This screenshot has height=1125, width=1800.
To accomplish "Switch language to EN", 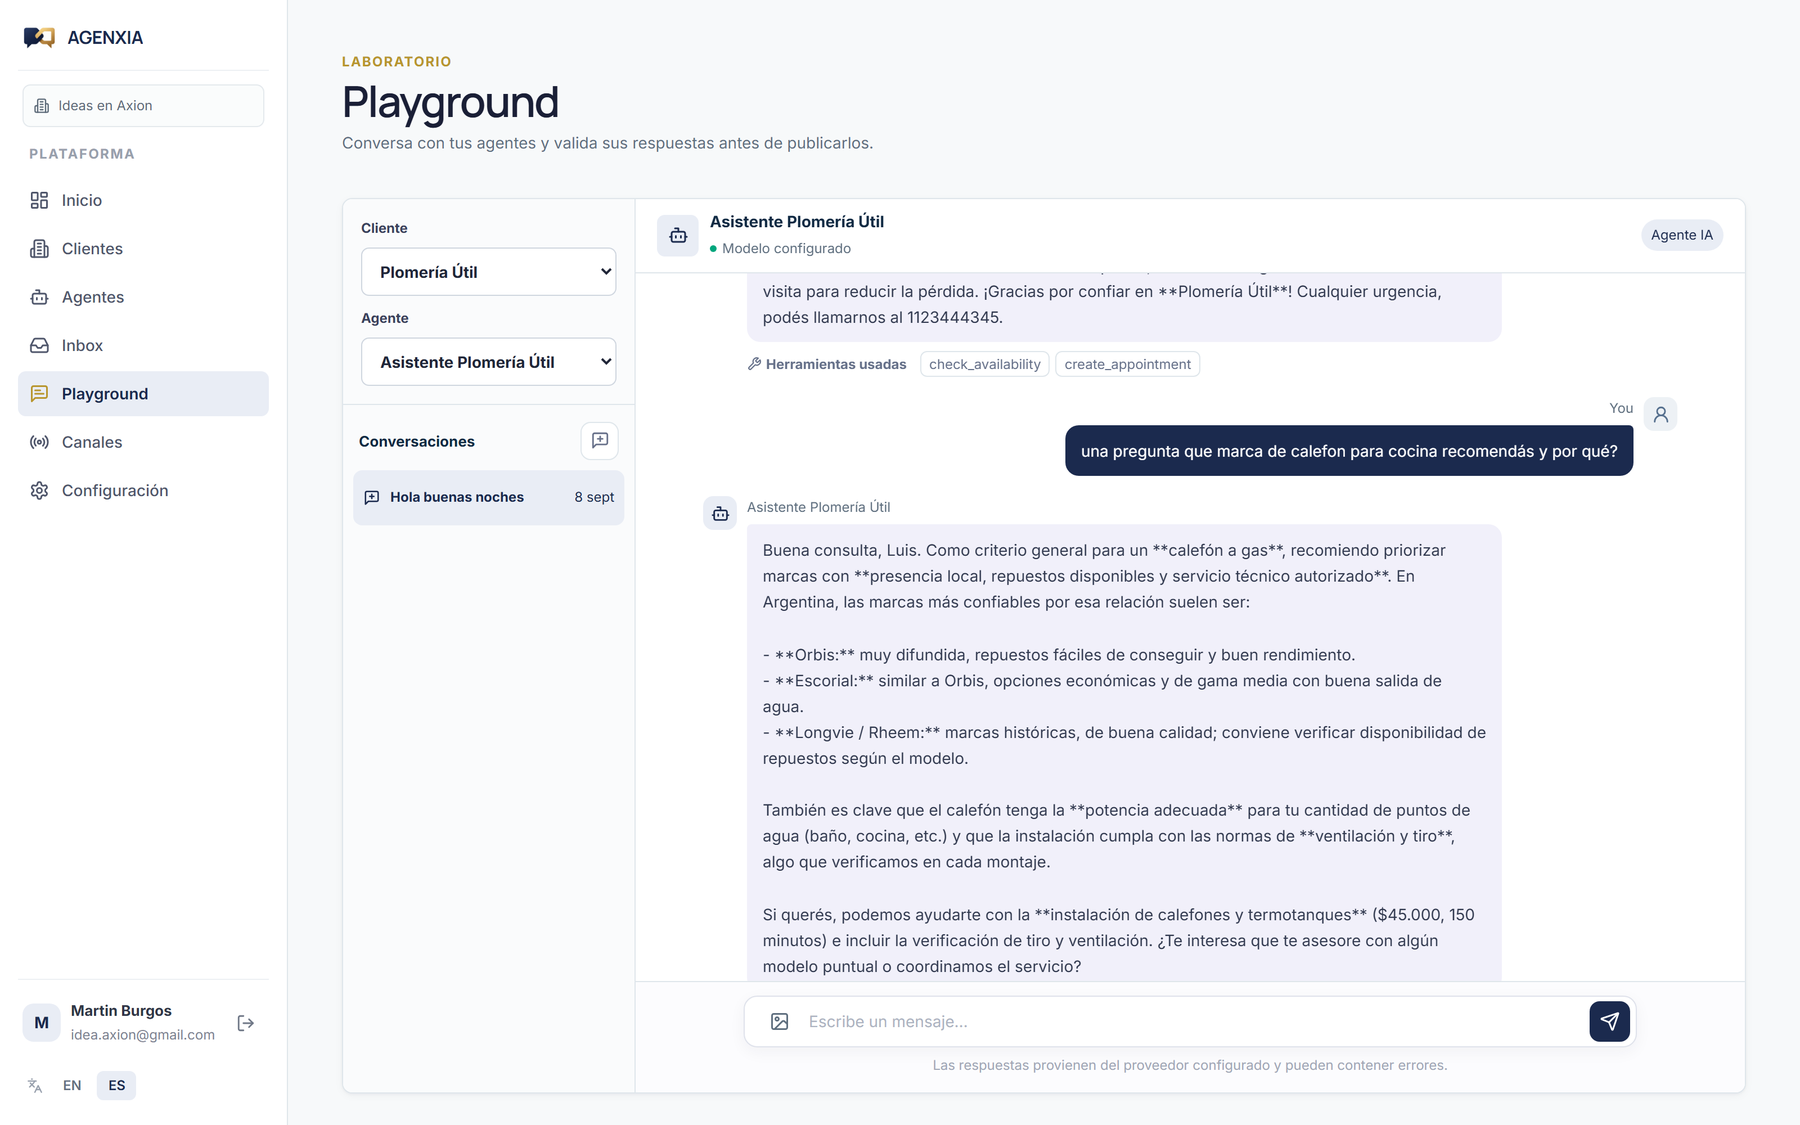I will click(x=72, y=1086).
